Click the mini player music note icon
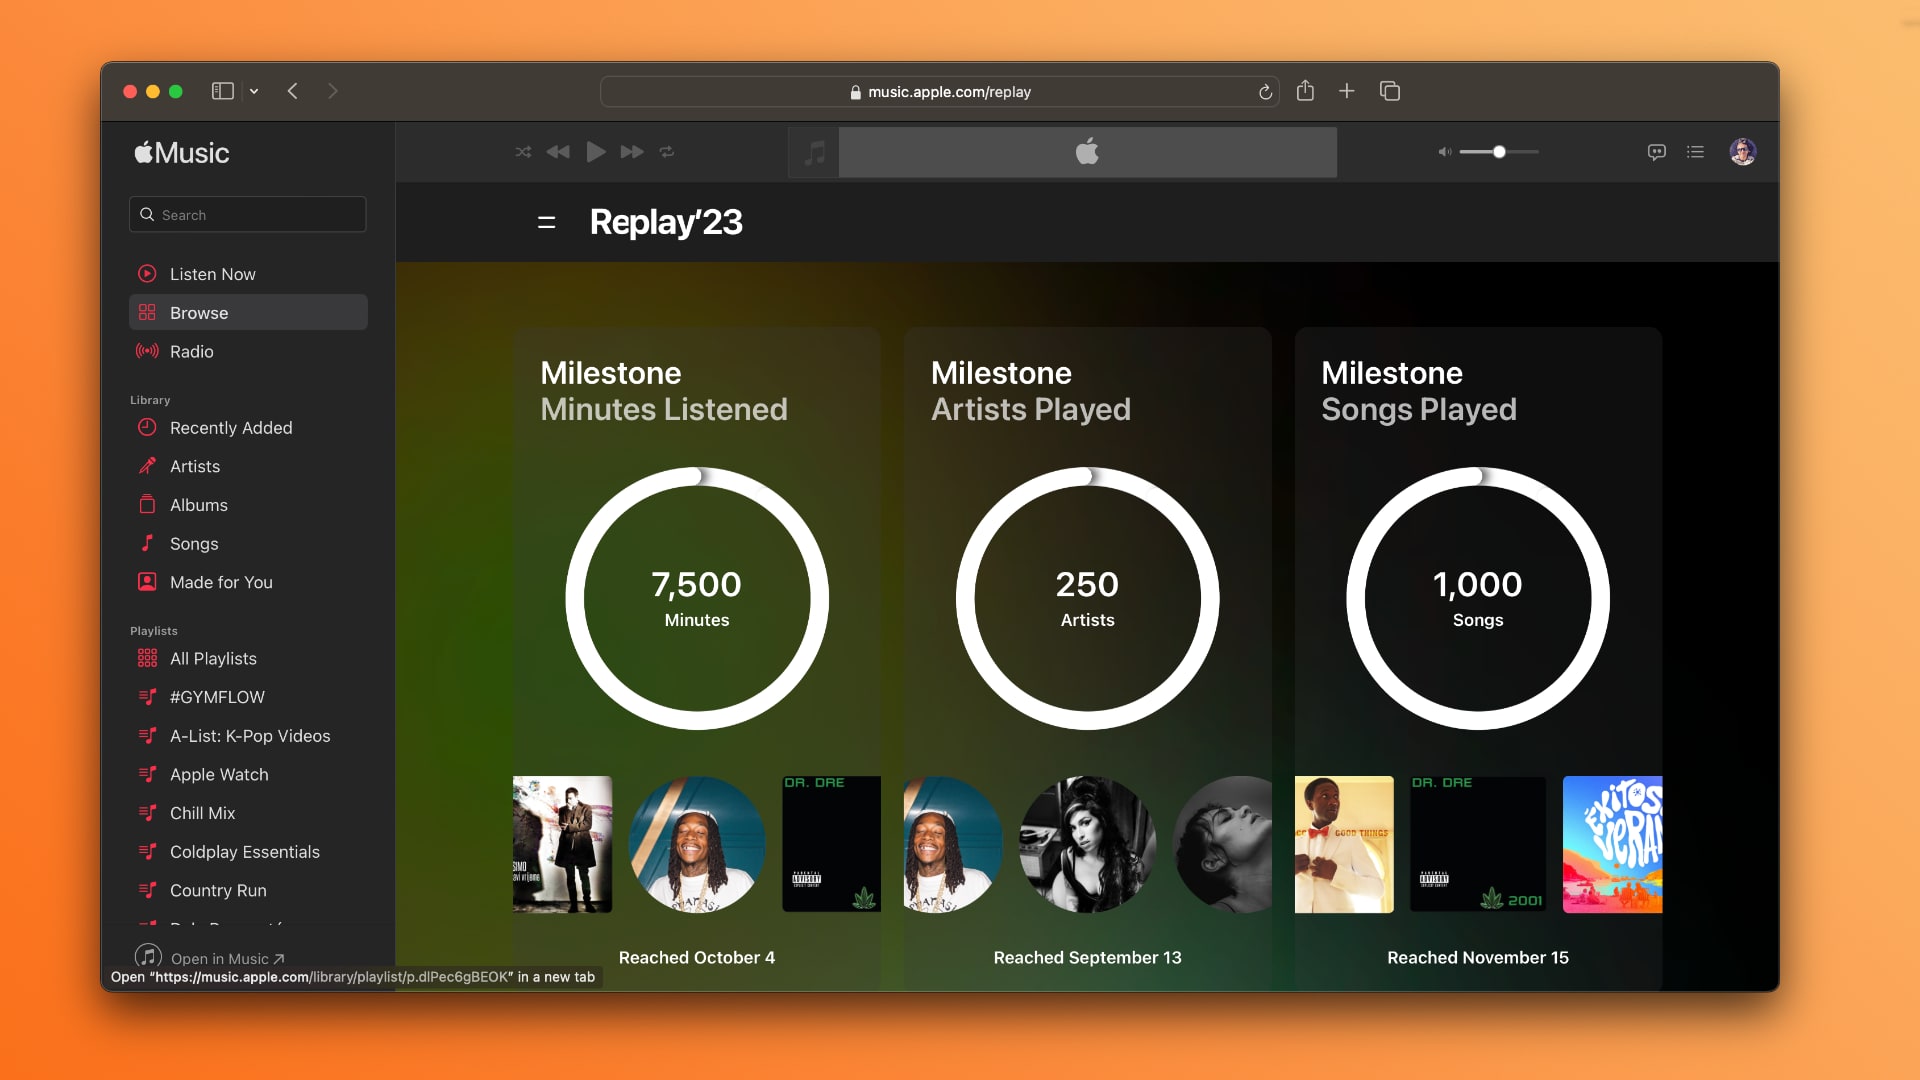The image size is (1920, 1080). (x=814, y=152)
